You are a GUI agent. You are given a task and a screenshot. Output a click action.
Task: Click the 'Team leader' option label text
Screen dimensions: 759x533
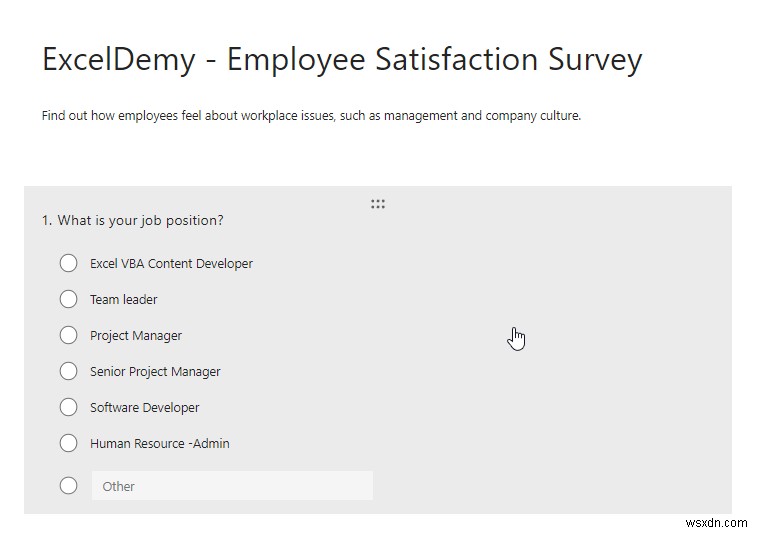124,300
